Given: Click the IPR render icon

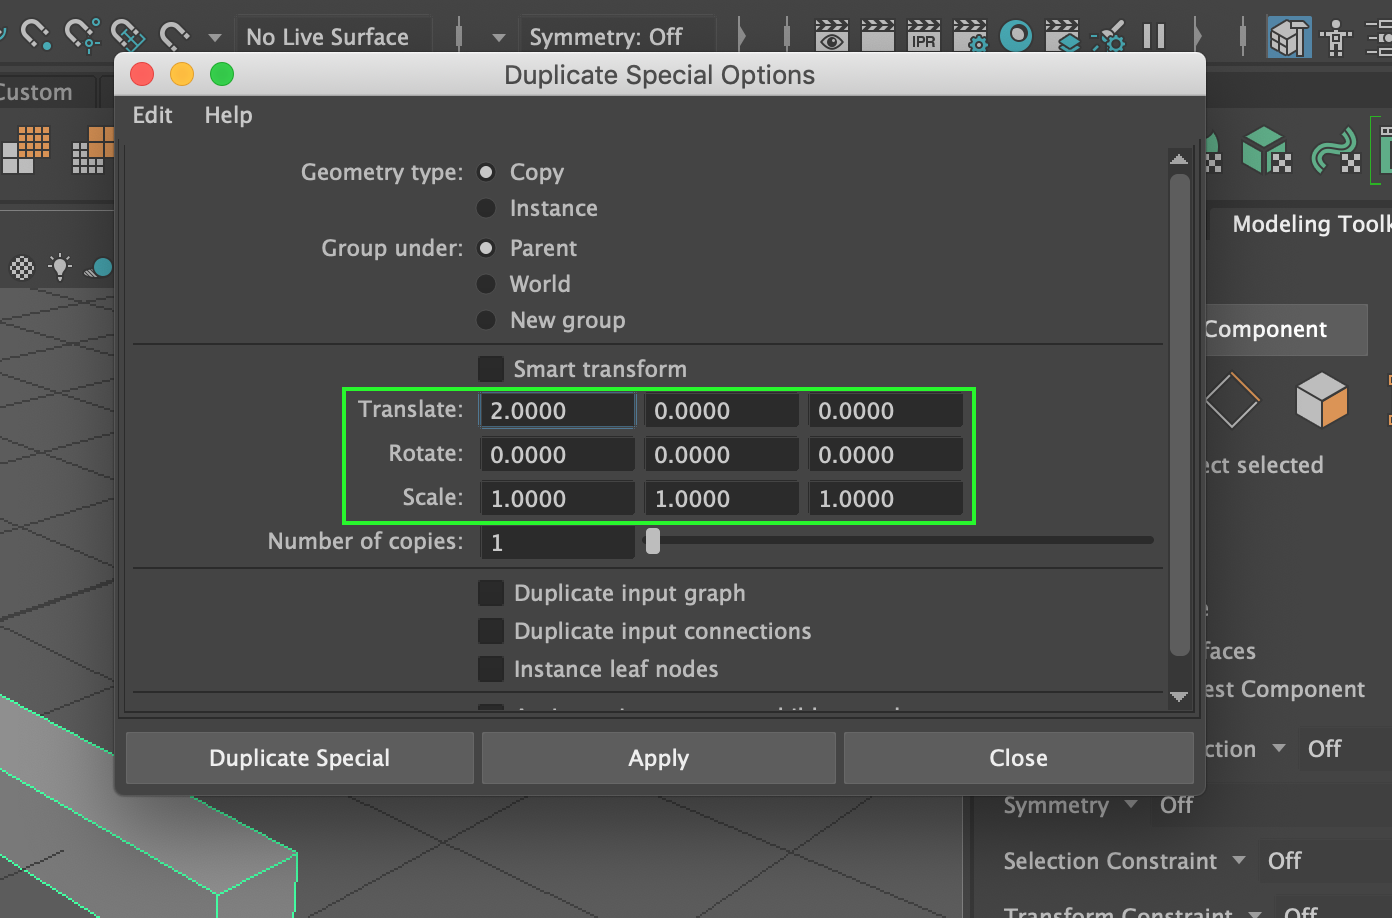Looking at the screenshot, I should coord(923,37).
